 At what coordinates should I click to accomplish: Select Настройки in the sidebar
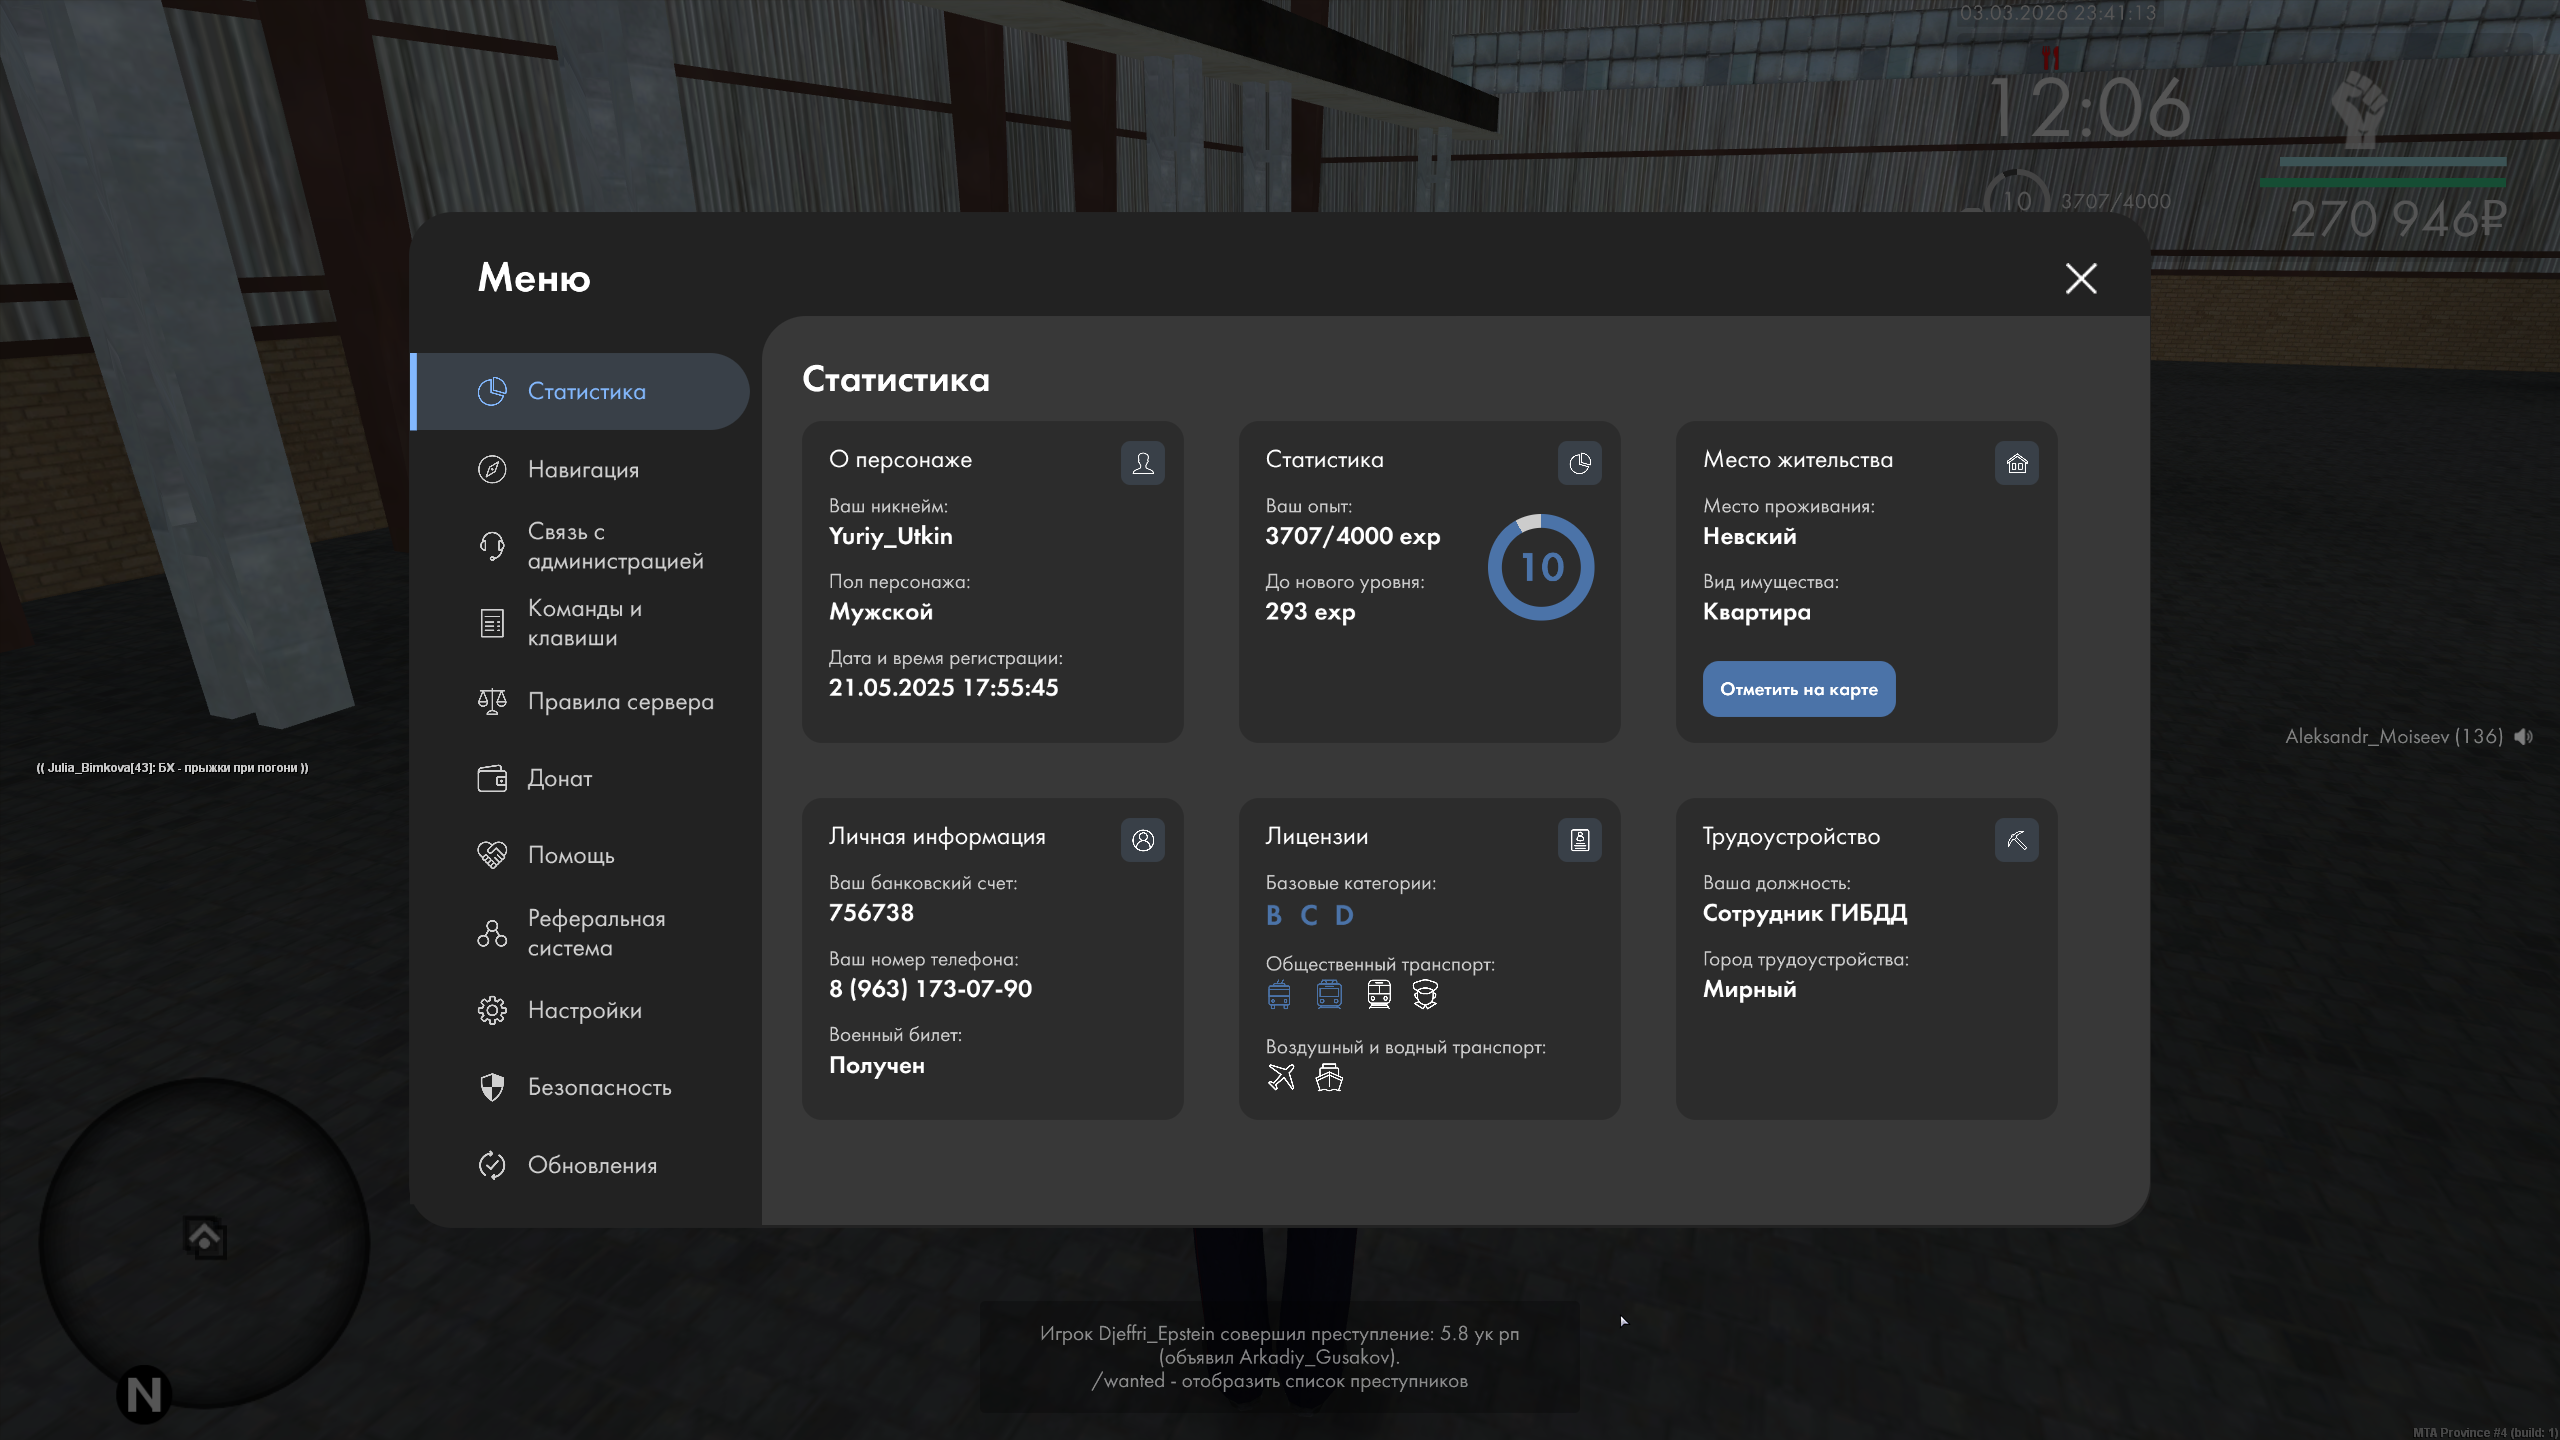[584, 1010]
